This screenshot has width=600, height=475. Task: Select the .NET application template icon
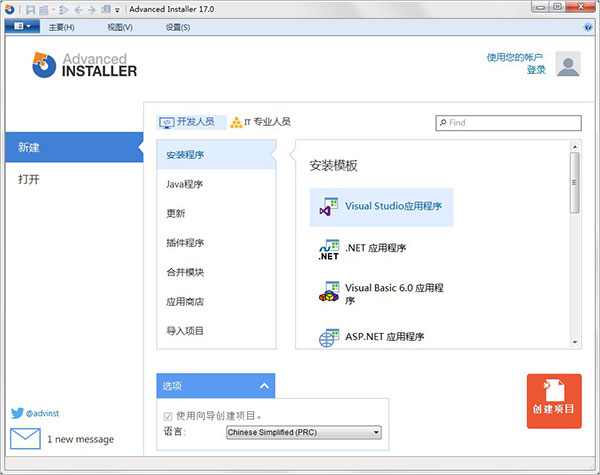(x=328, y=249)
